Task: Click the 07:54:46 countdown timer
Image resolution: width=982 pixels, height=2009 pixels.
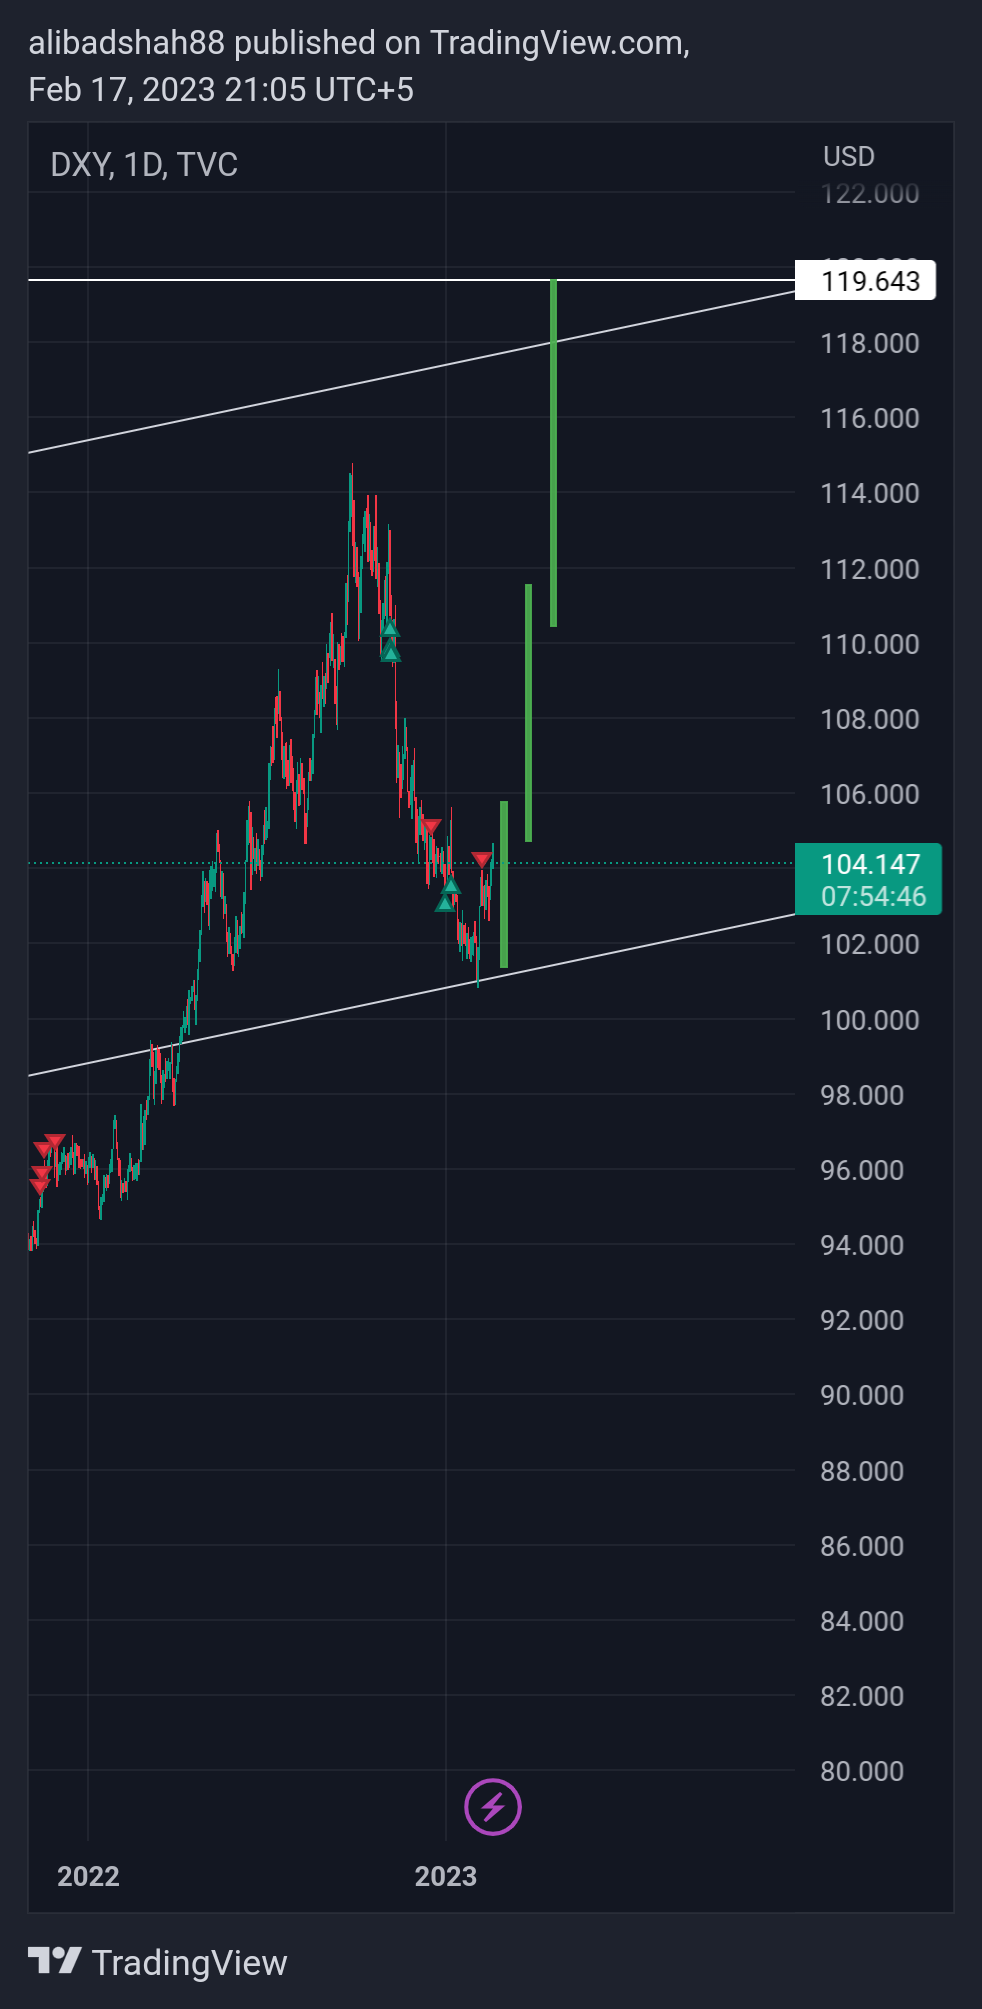Action: [x=874, y=896]
